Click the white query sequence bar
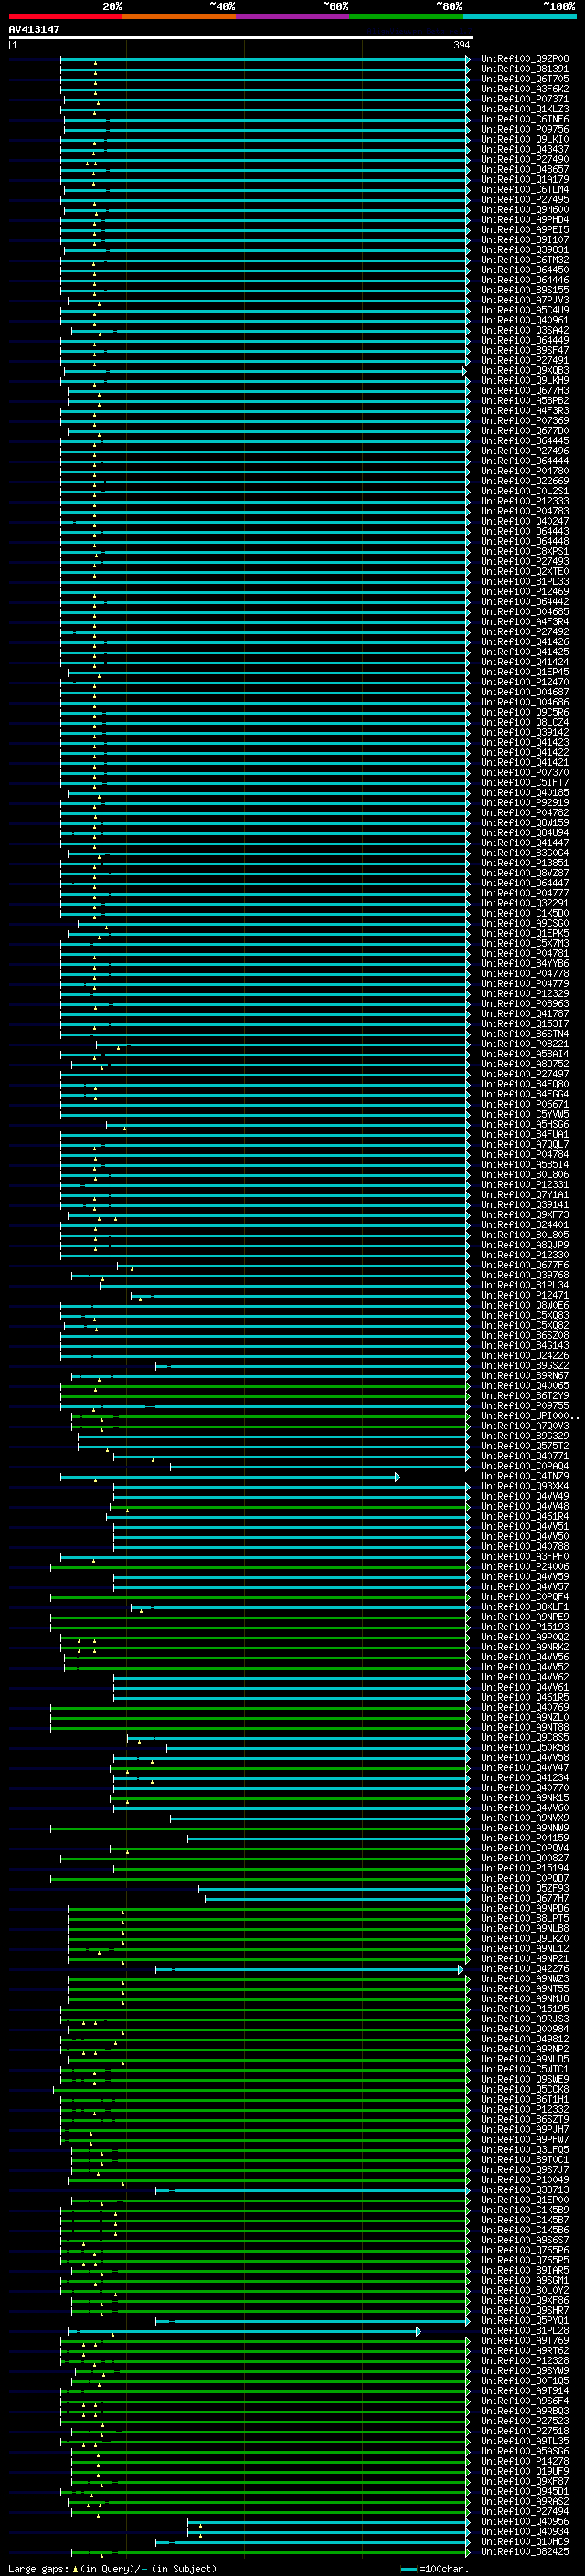 (x=240, y=37)
